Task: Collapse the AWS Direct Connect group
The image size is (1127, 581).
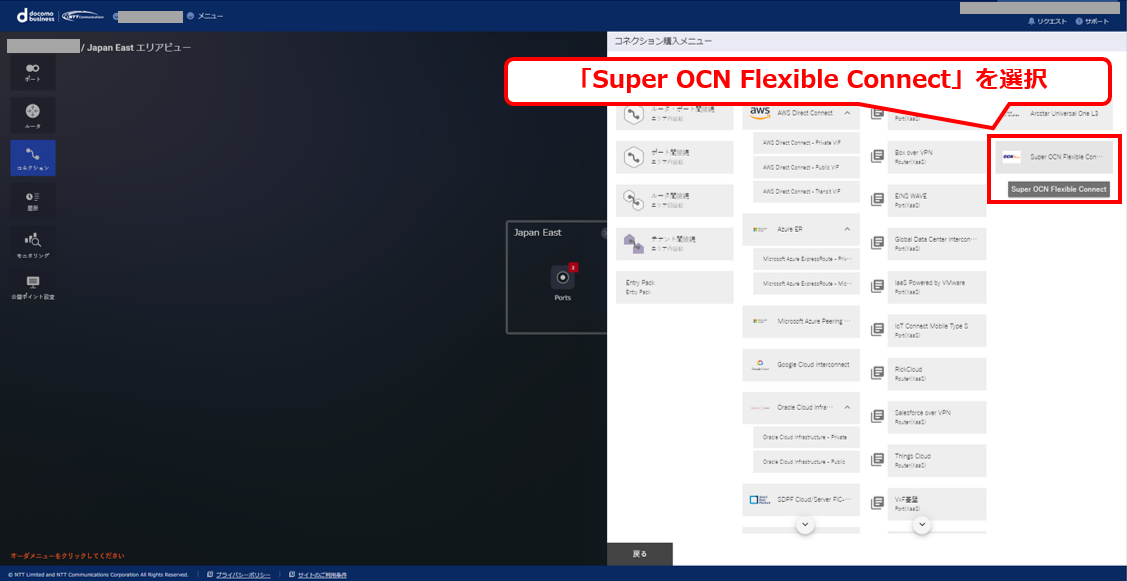Action: click(847, 113)
